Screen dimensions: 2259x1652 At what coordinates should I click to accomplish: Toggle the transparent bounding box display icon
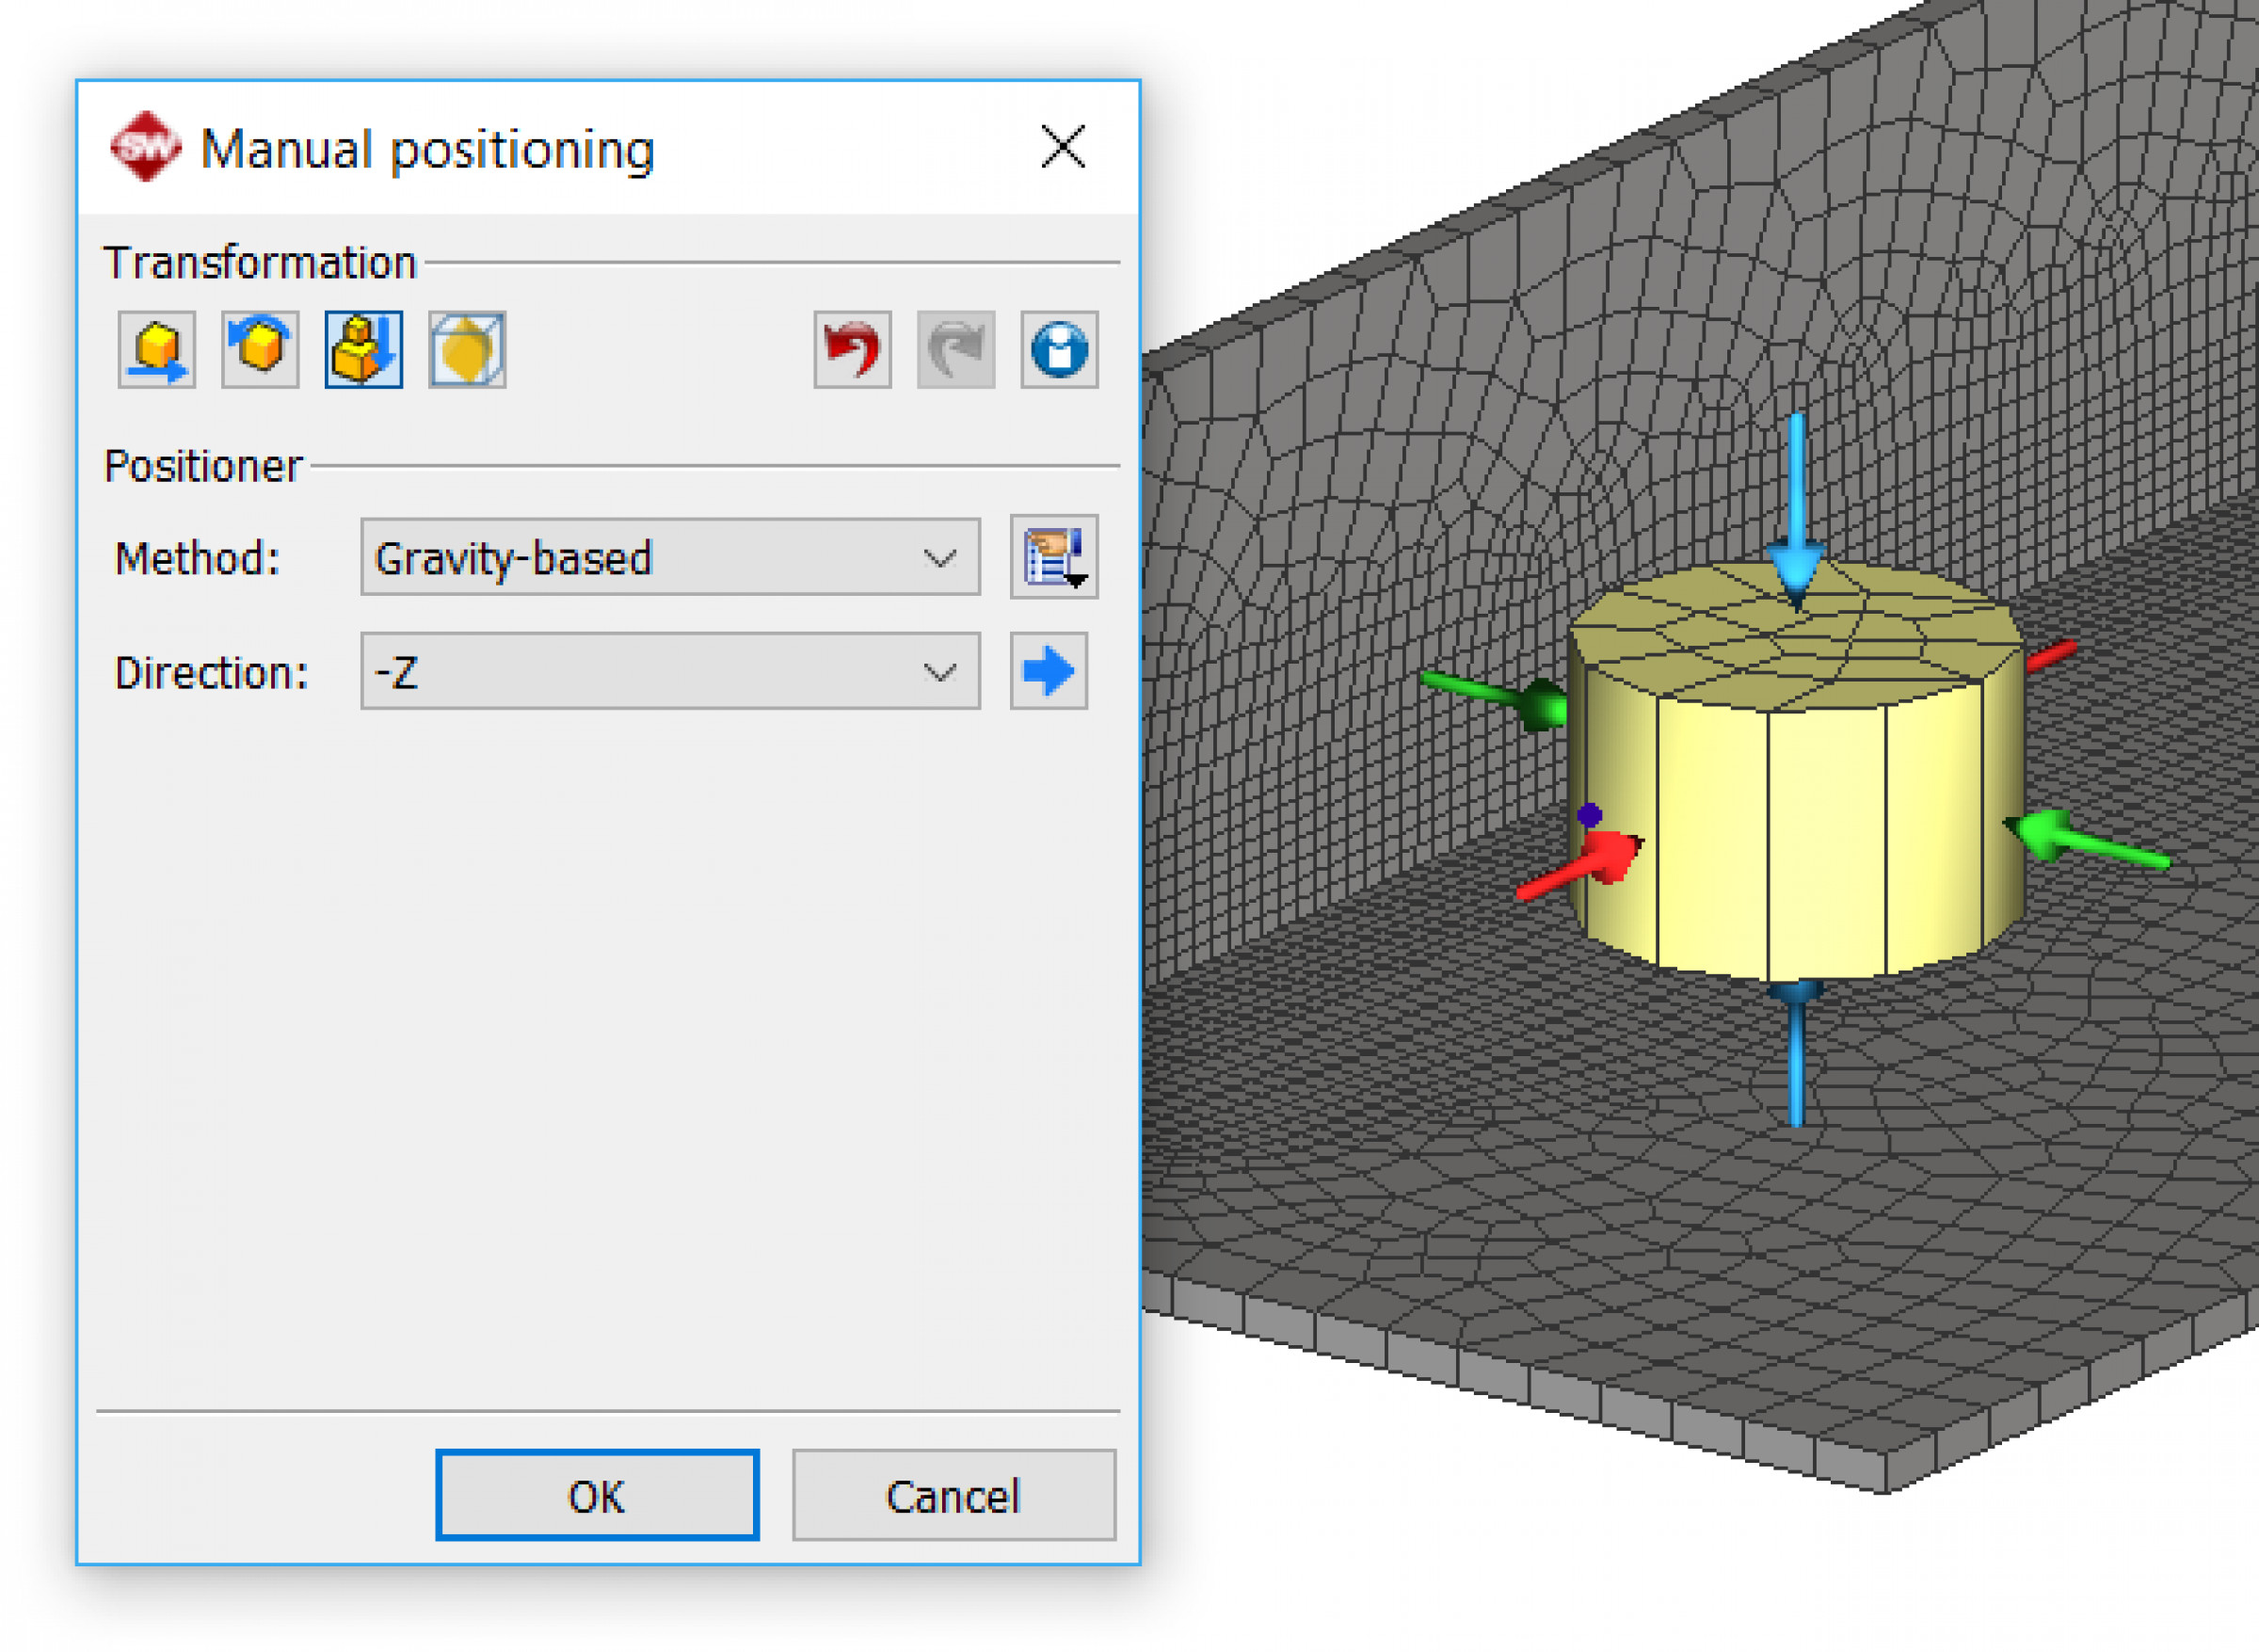(467, 350)
